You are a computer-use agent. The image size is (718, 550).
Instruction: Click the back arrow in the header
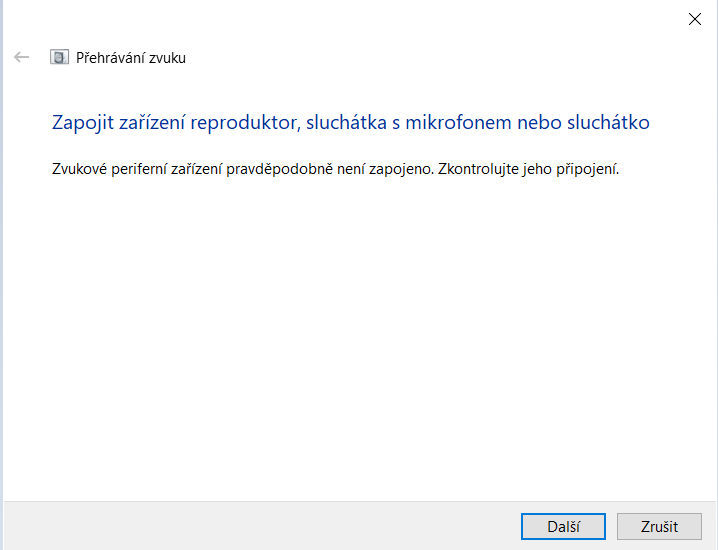pyautogui.click(x=22, y=57)
